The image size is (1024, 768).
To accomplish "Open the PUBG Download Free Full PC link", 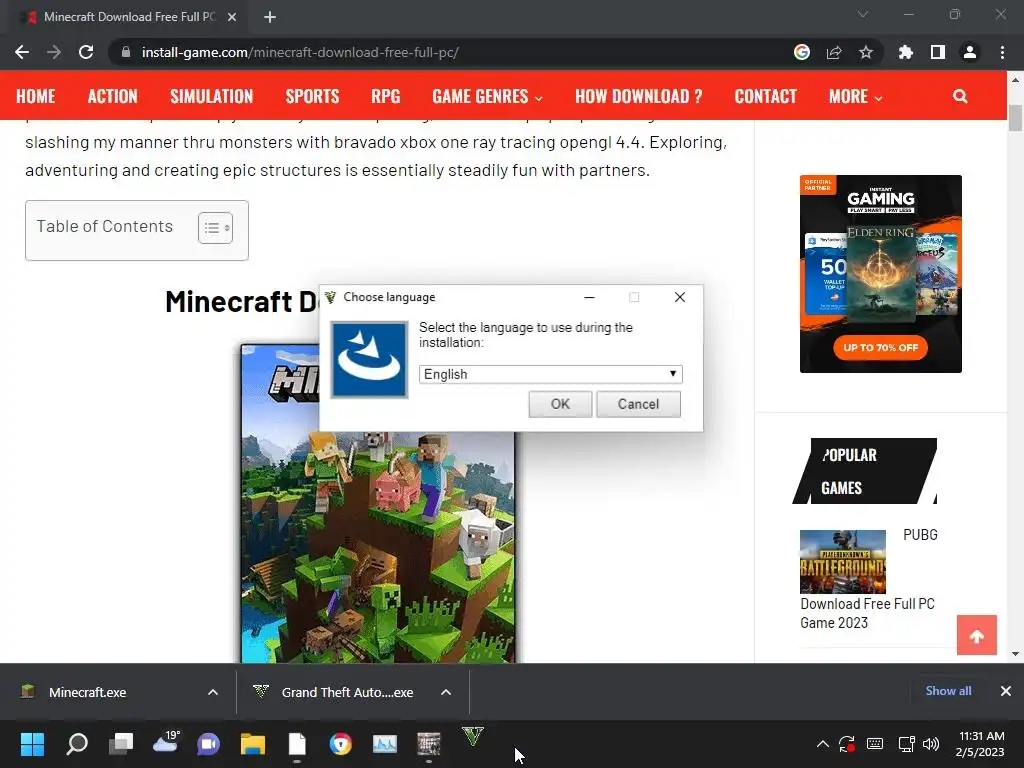I will pos(867,613).
